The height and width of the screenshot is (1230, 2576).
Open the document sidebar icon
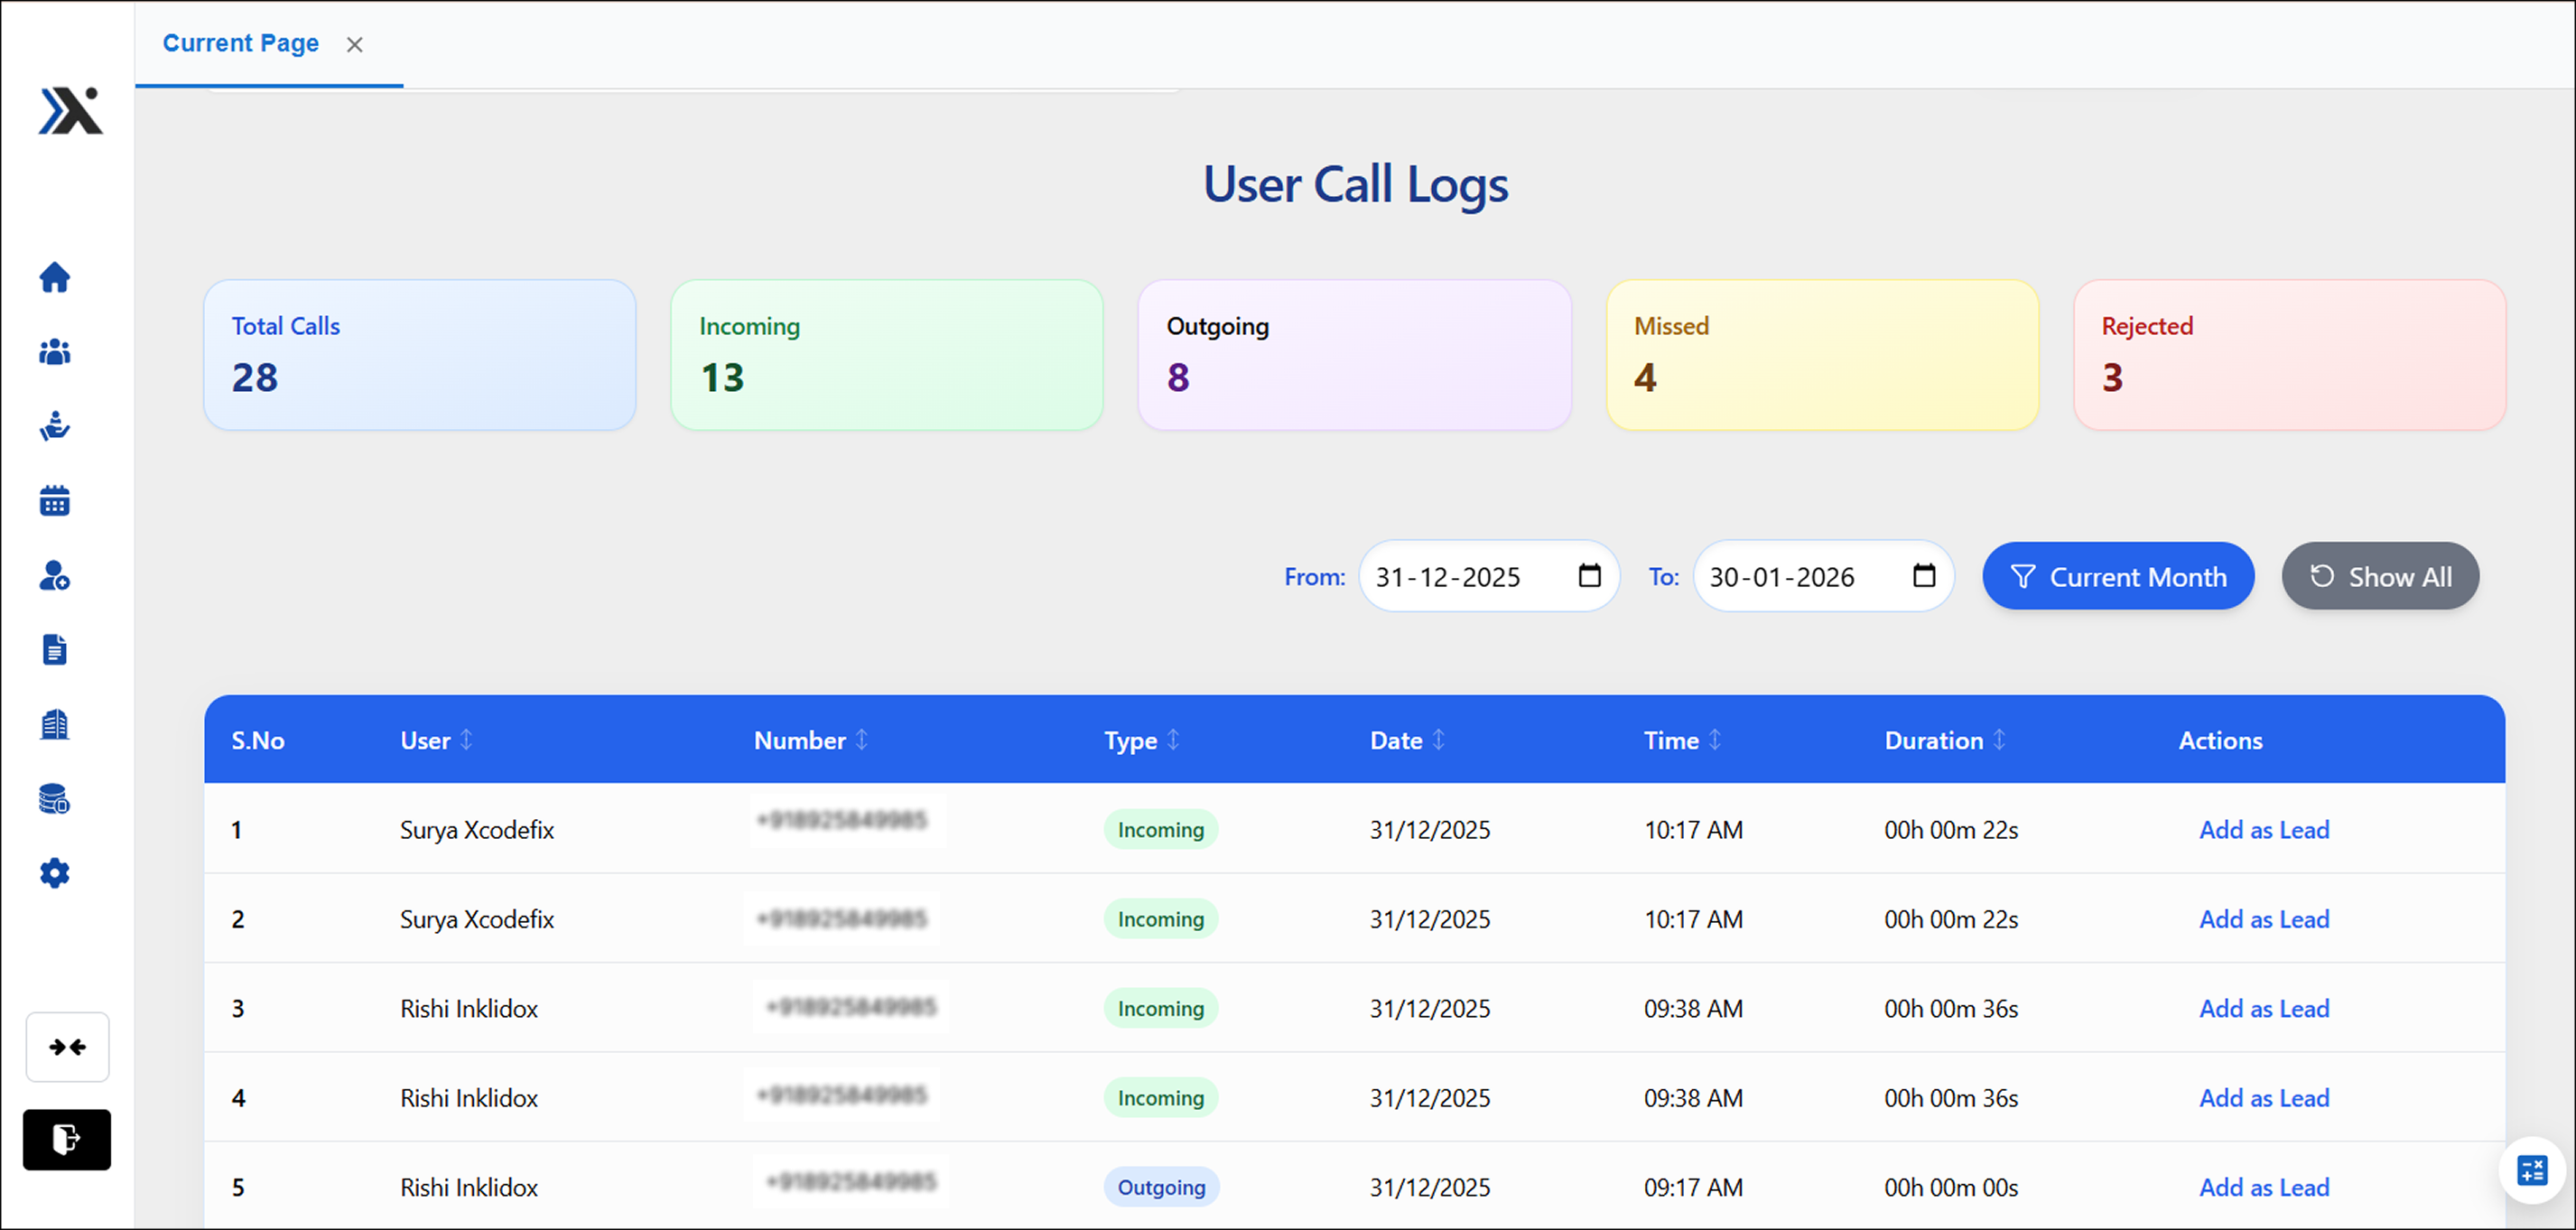[x=55, y=650]
